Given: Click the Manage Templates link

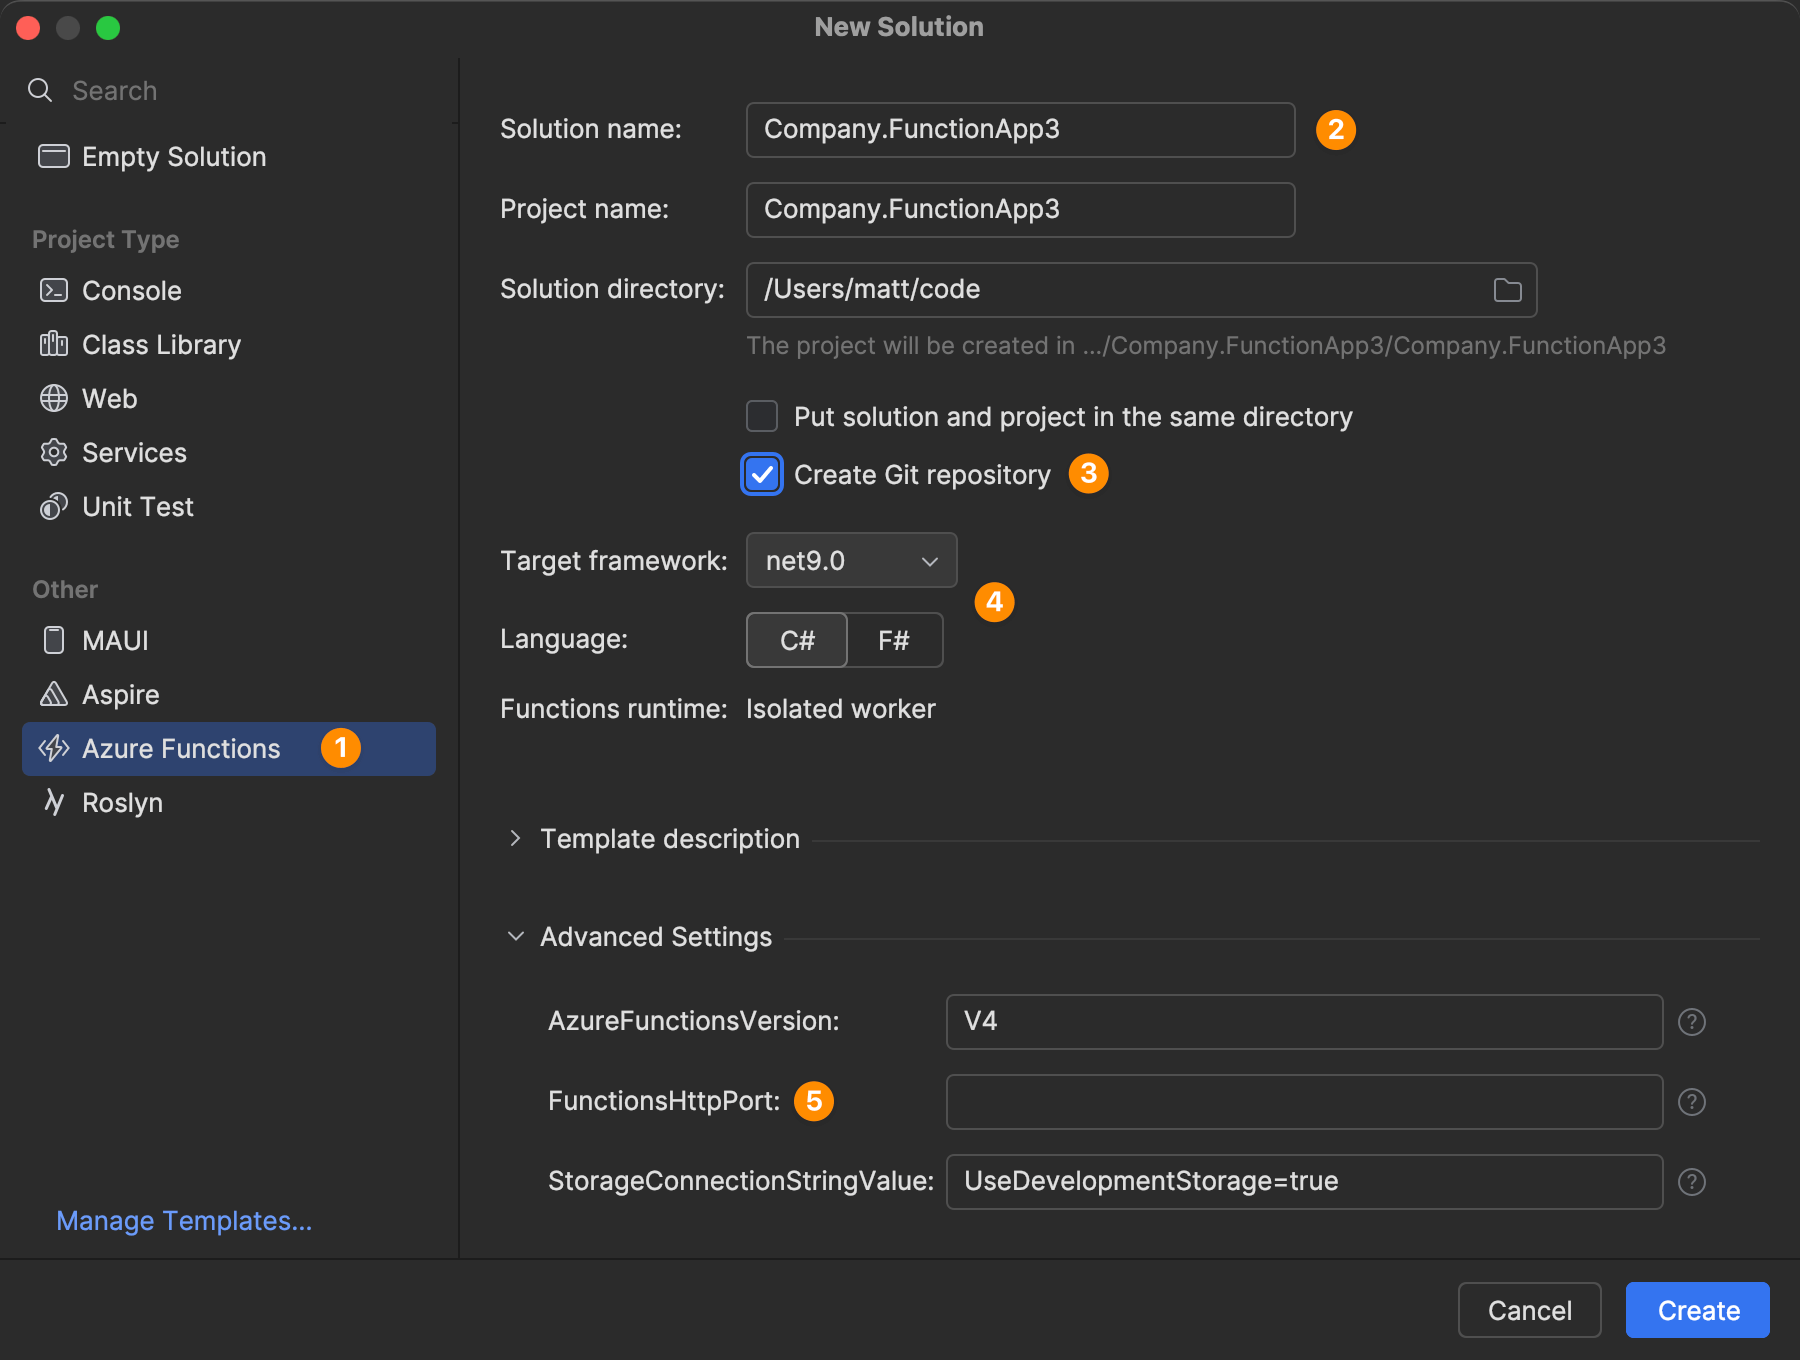Looking at the screenshot, I should (x=183, y=1220).
